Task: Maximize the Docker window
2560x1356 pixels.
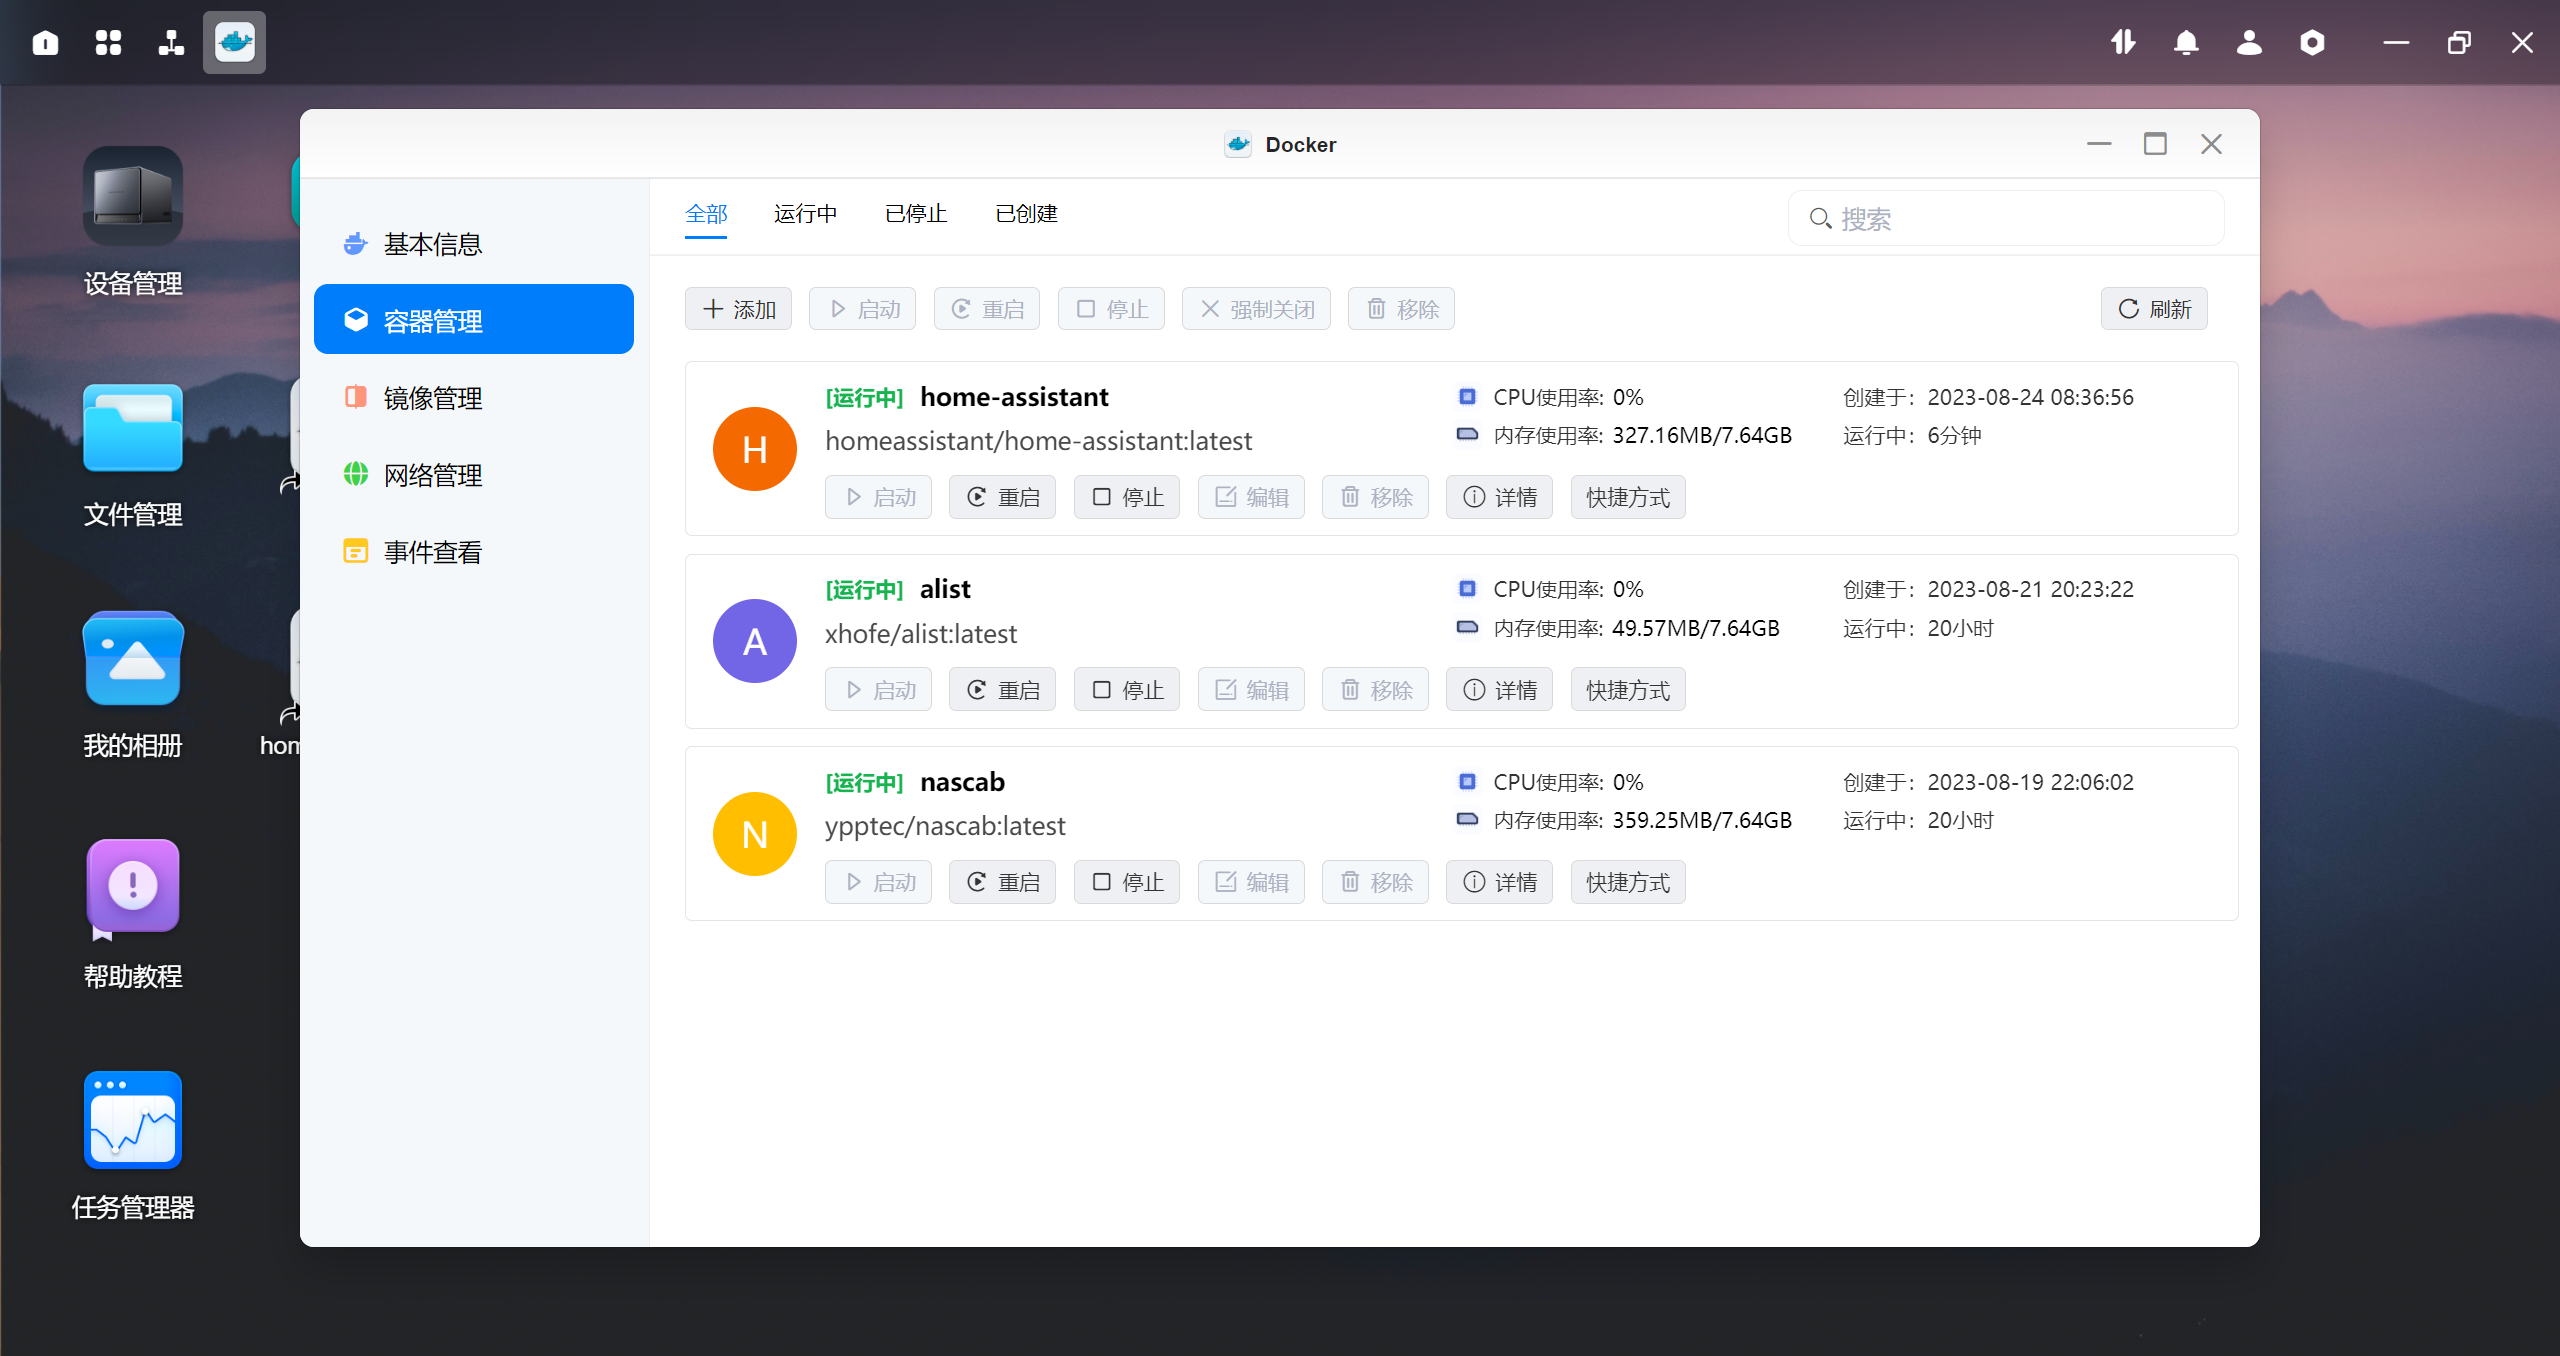Action: 2155,144
